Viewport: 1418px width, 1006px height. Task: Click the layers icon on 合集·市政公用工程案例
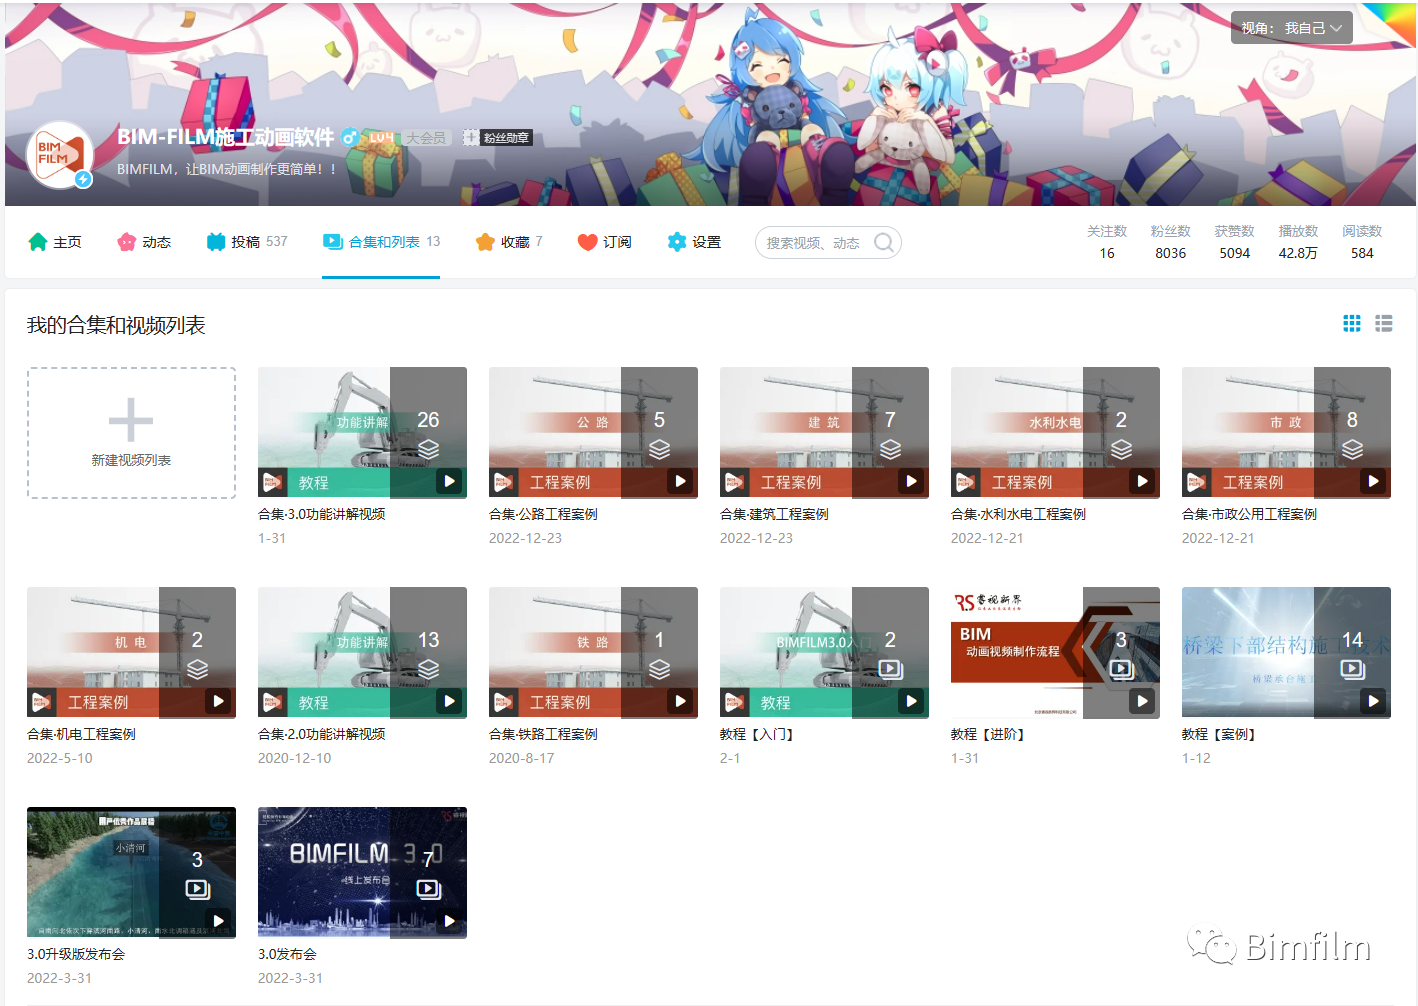click(x=1352, y=449)
